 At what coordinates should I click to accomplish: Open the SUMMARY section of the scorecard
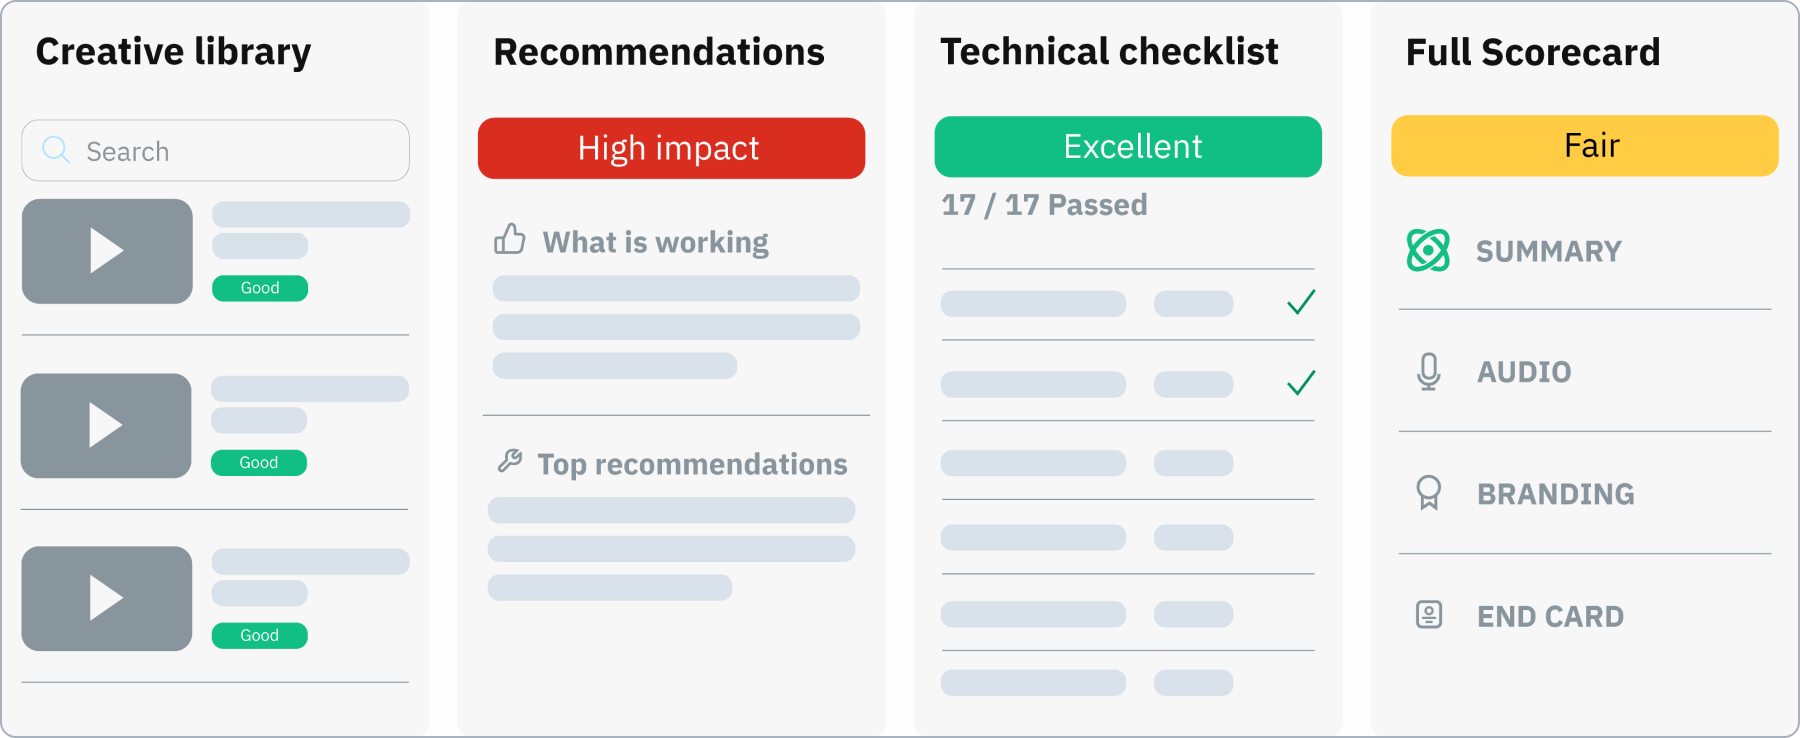coord(1548,251)
